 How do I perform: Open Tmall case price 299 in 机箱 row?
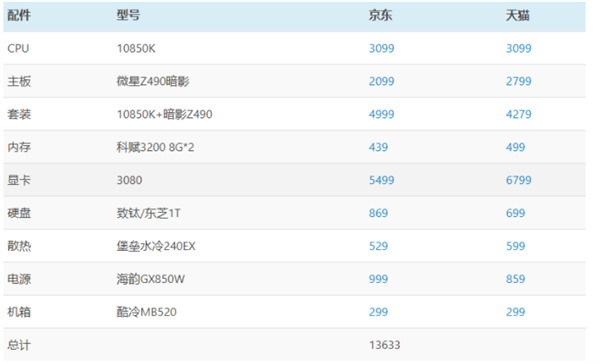515,312
